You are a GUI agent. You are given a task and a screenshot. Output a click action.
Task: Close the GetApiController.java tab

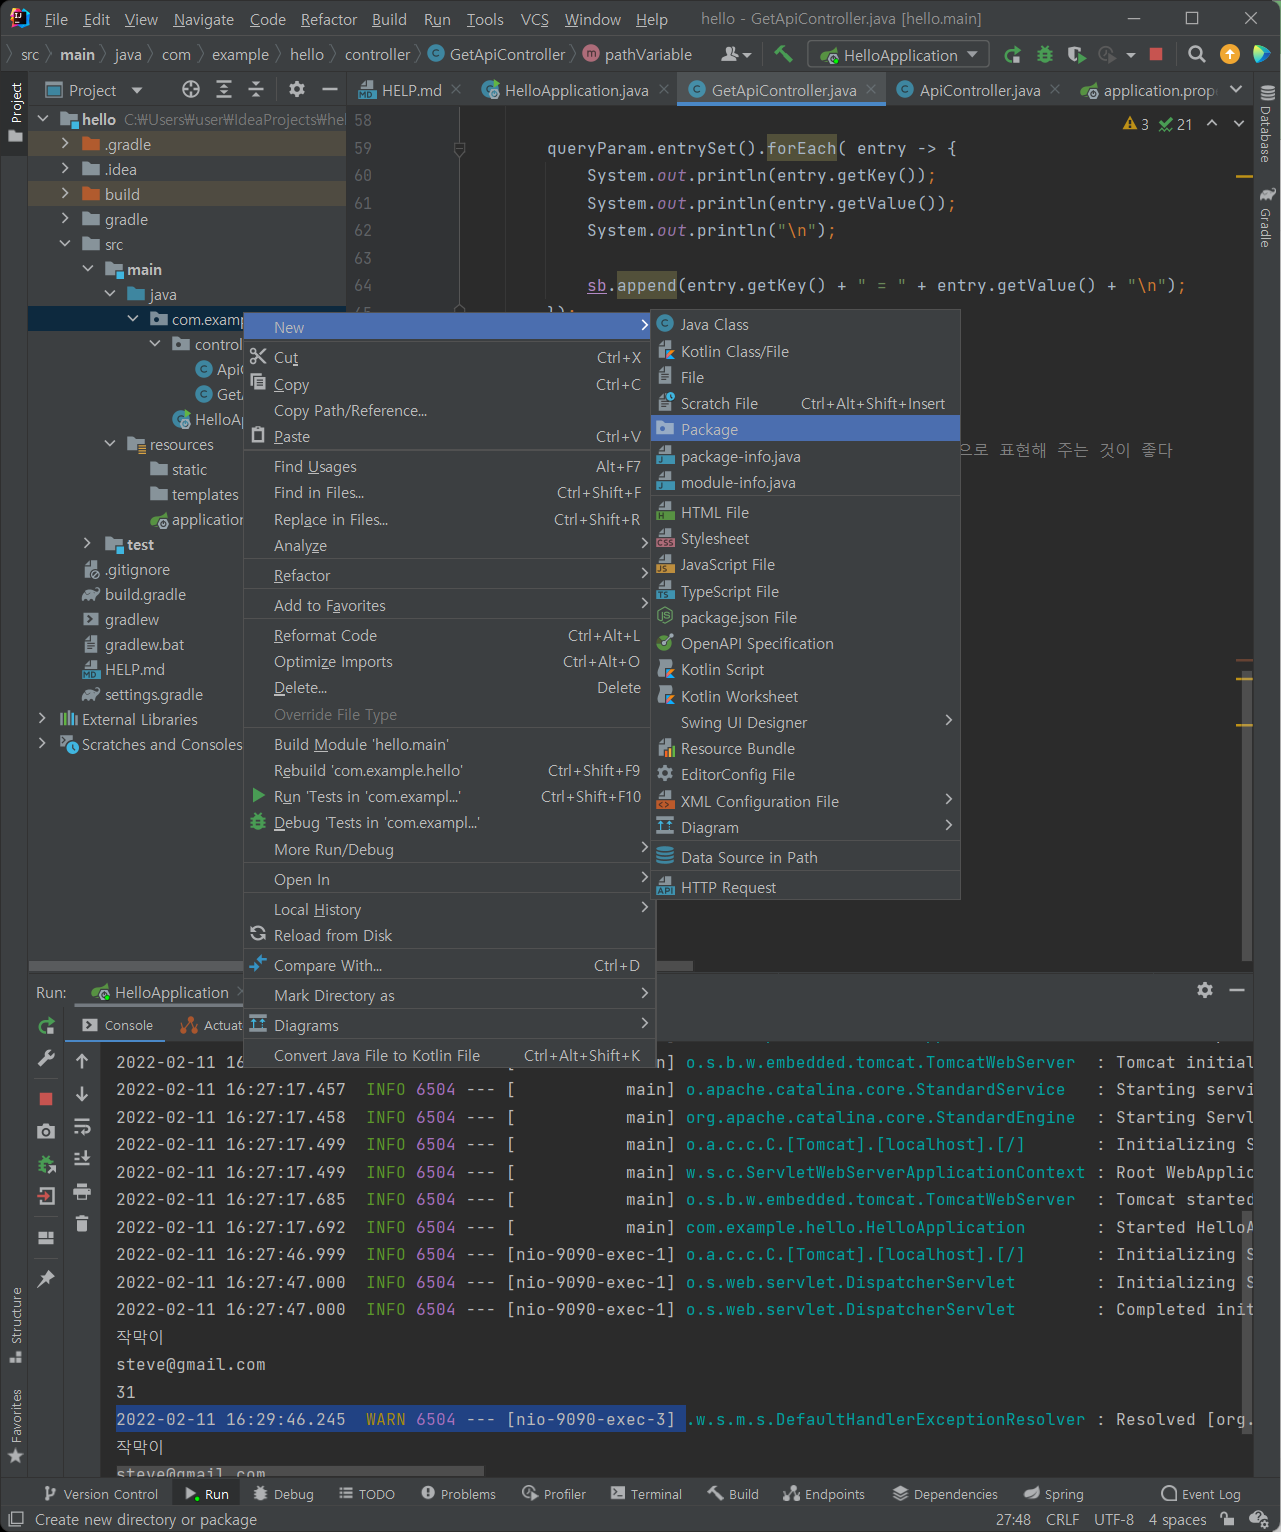pos(871,90)
